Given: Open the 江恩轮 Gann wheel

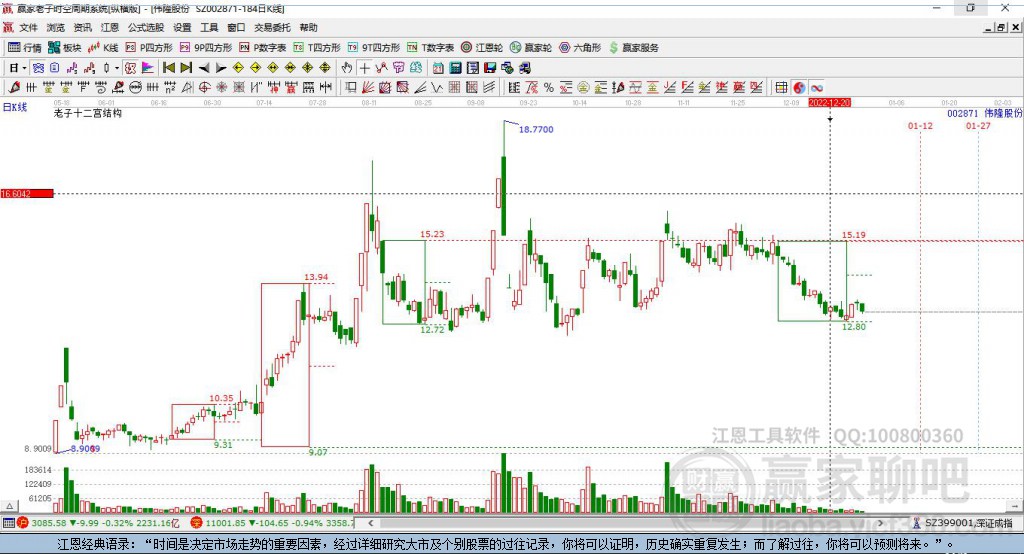Looking at the screenshot, I should [482, 48].
